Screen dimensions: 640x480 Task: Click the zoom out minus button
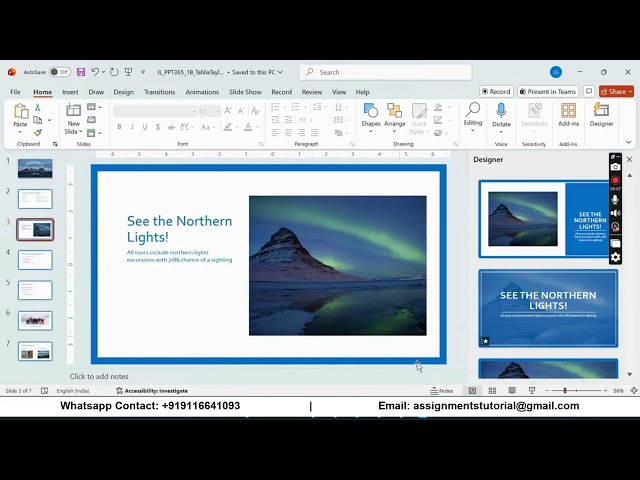(x=547, y=391)
